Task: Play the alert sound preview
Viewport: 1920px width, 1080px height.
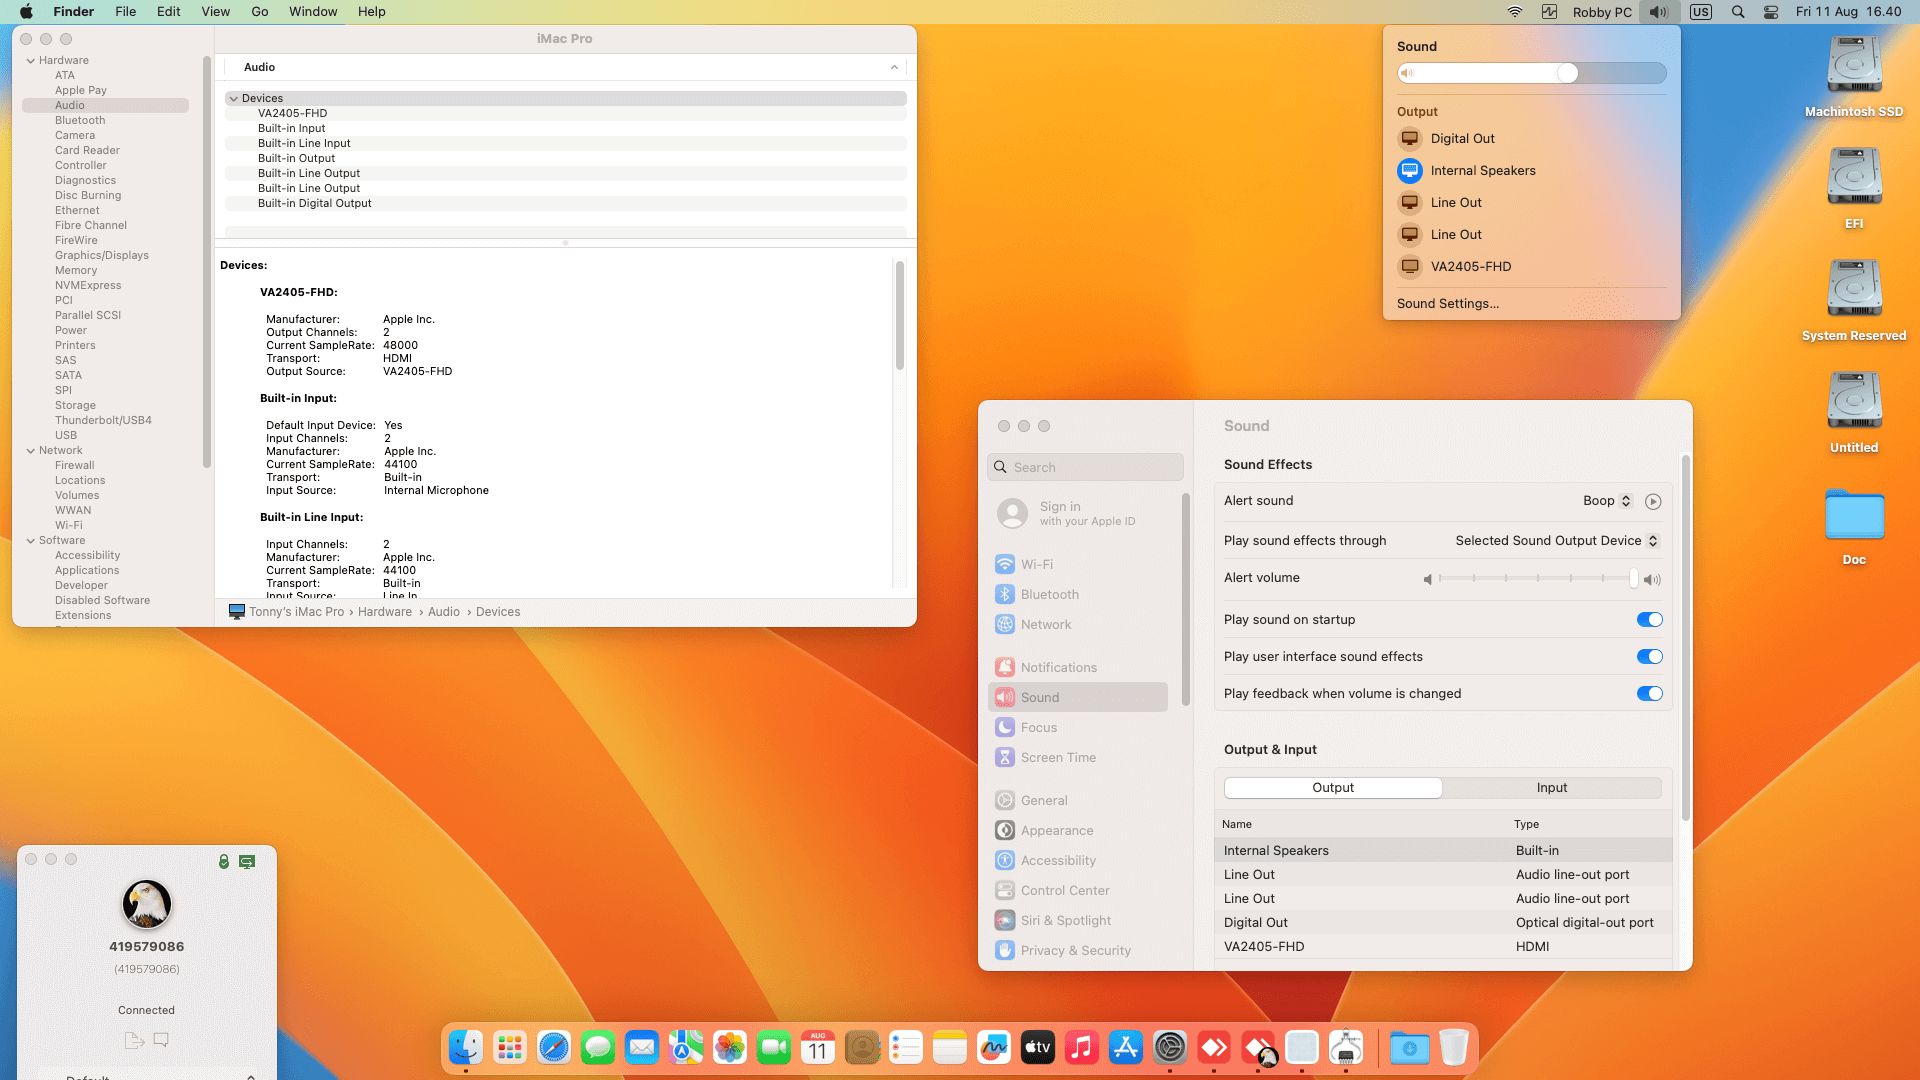Action: [x=1653, y=502]
